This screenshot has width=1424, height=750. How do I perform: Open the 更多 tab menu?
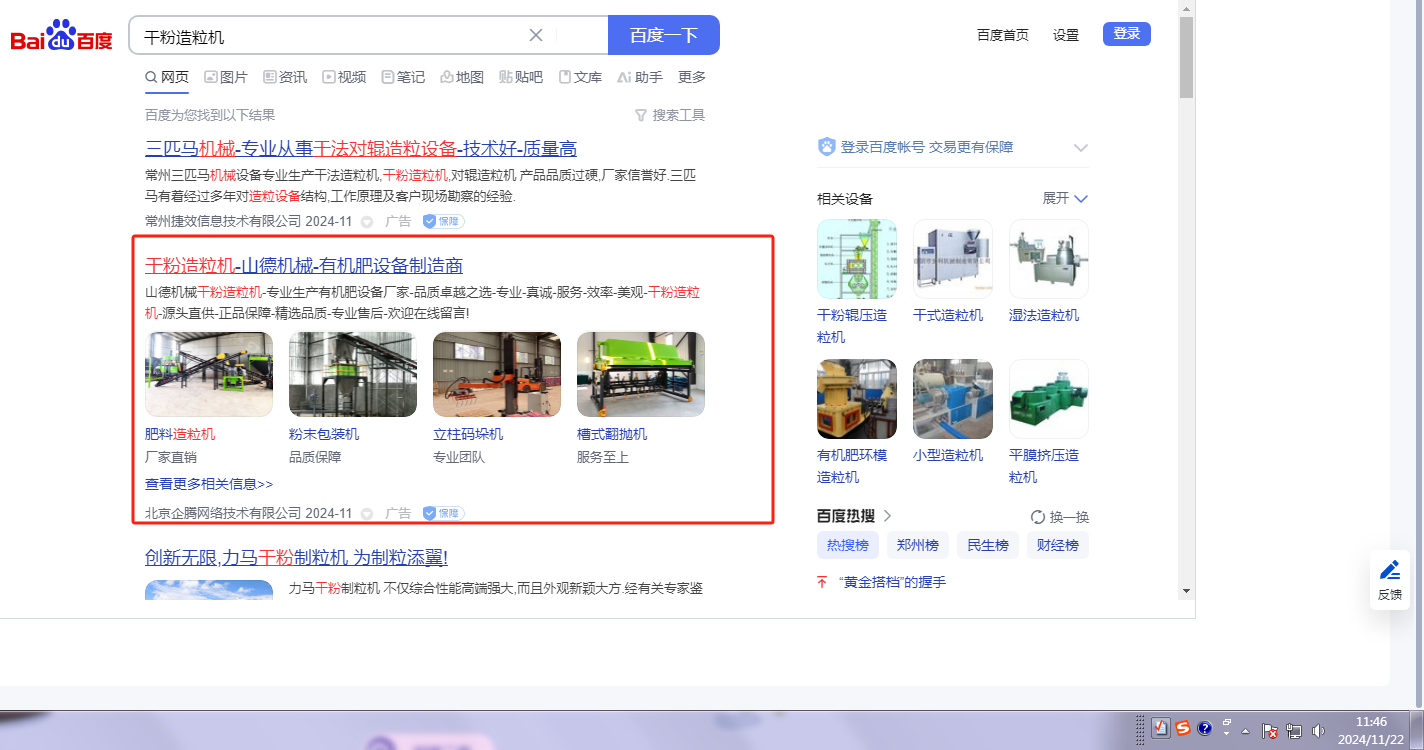(x=692, y=77)
